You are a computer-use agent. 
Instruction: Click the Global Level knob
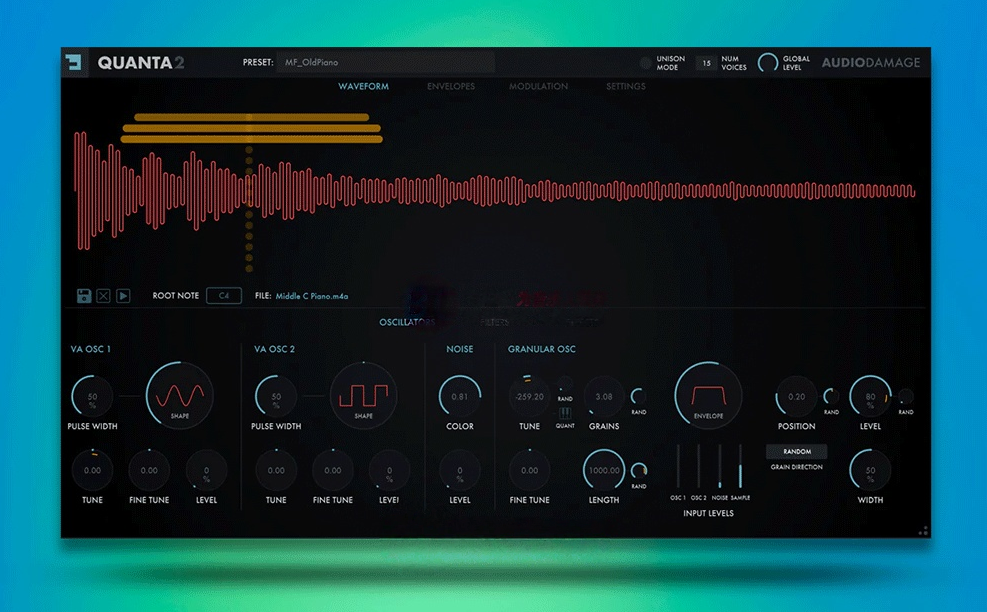(x=768, y=62)
